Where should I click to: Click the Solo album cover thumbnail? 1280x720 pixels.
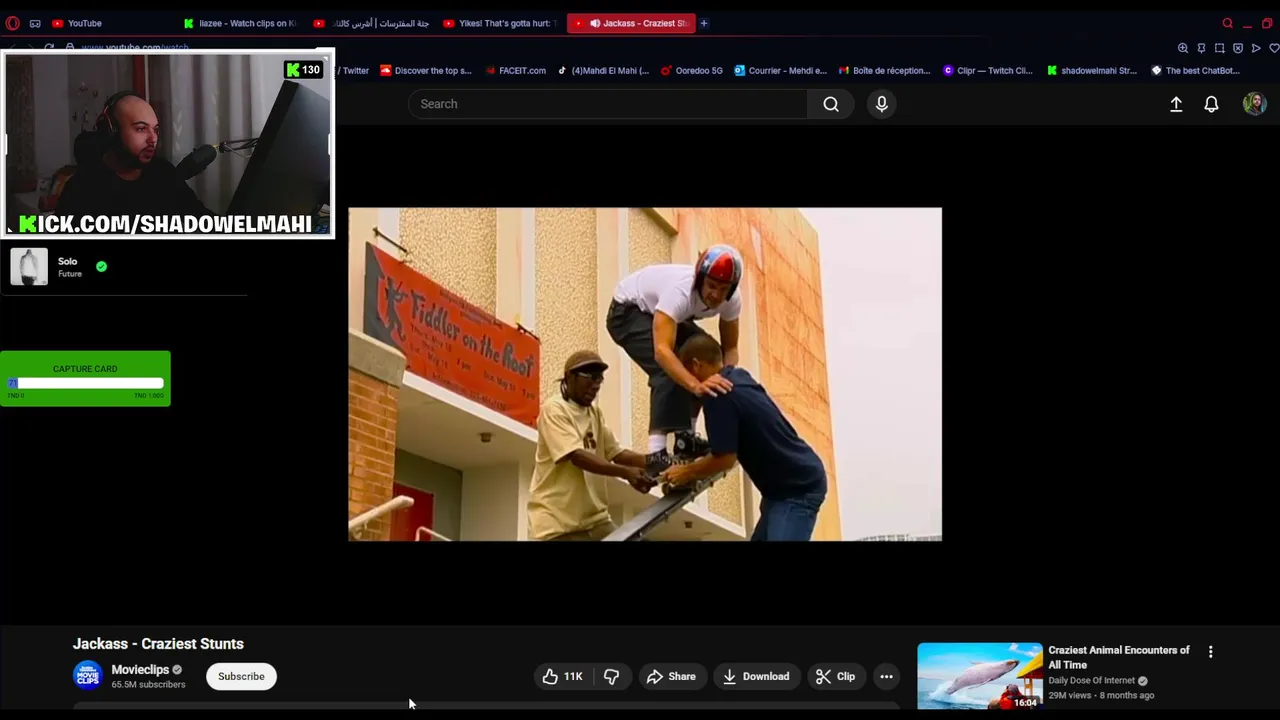(x=29, y=267)
